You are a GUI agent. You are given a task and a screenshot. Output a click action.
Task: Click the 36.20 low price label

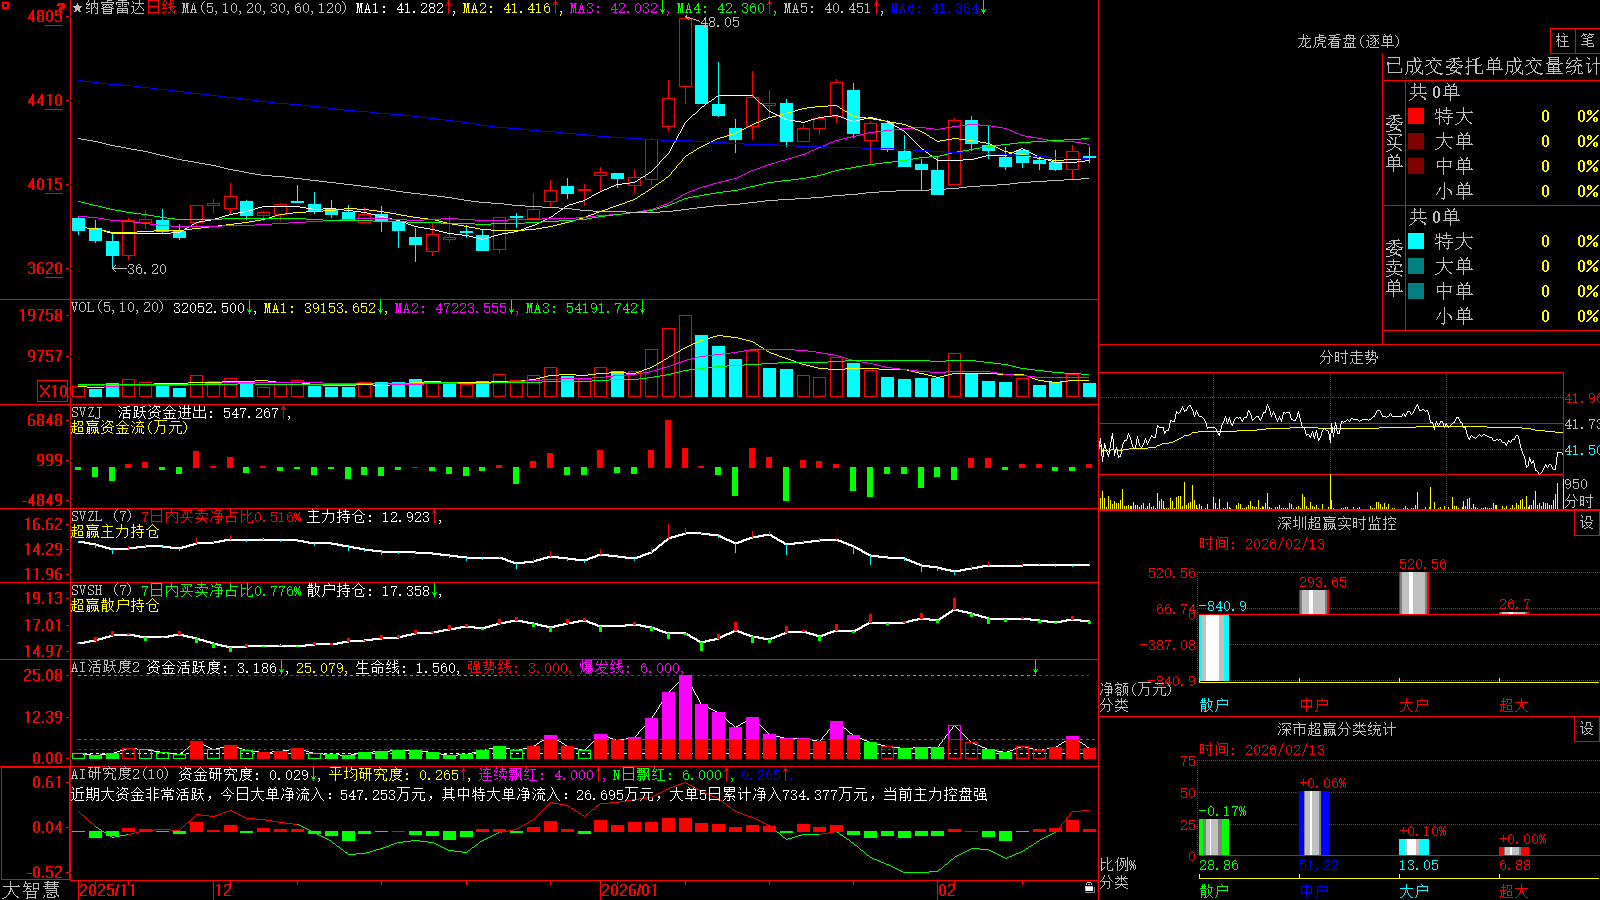click(x=147, y=269)
